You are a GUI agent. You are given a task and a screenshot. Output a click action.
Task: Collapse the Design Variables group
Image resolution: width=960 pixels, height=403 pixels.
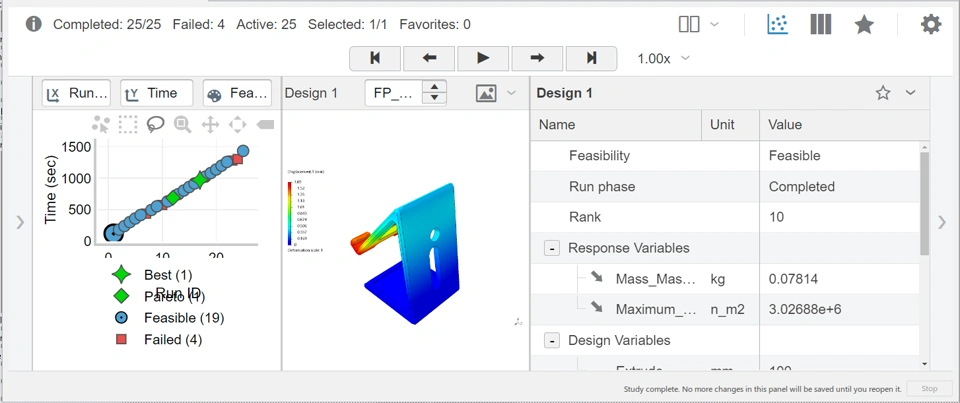pyautogui.click(x=551, y=340)
